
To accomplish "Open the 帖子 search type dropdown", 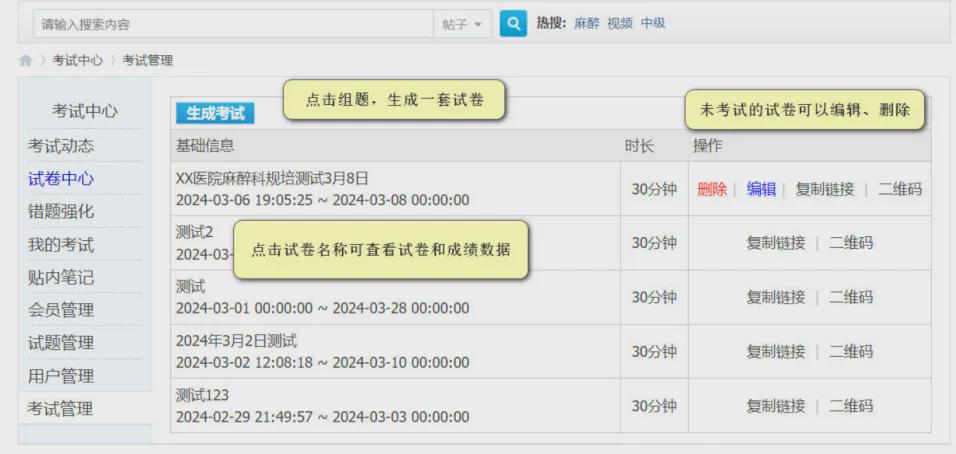I will (461, 24).
